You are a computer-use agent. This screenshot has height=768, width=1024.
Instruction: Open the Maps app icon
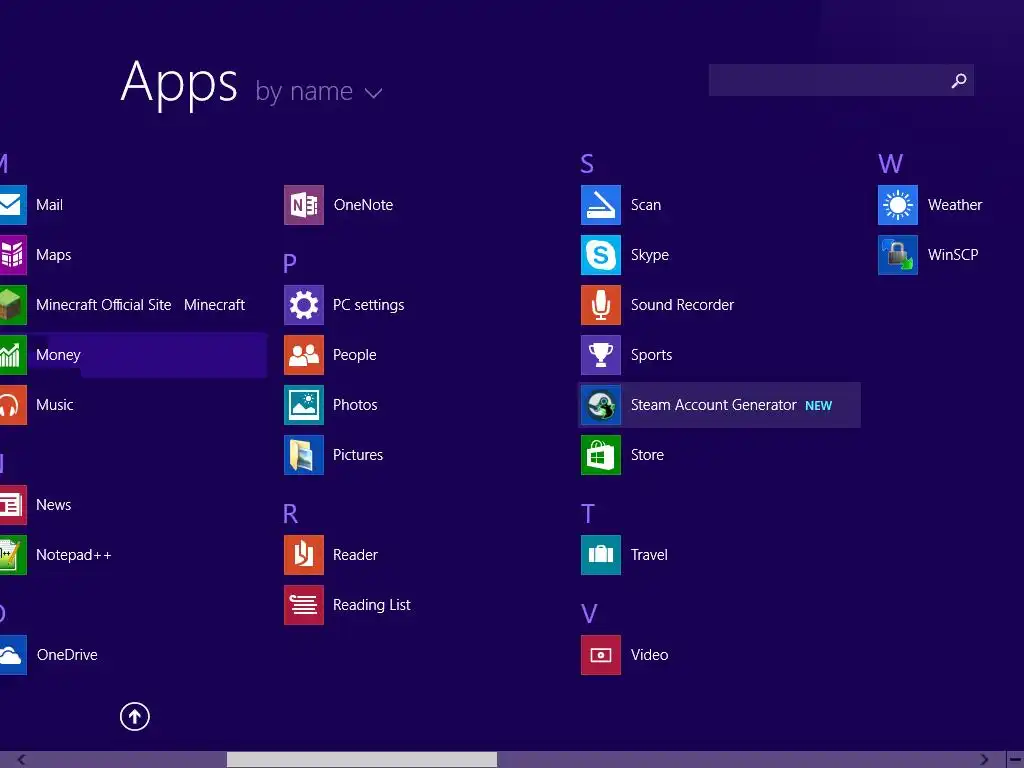[13, 255]
